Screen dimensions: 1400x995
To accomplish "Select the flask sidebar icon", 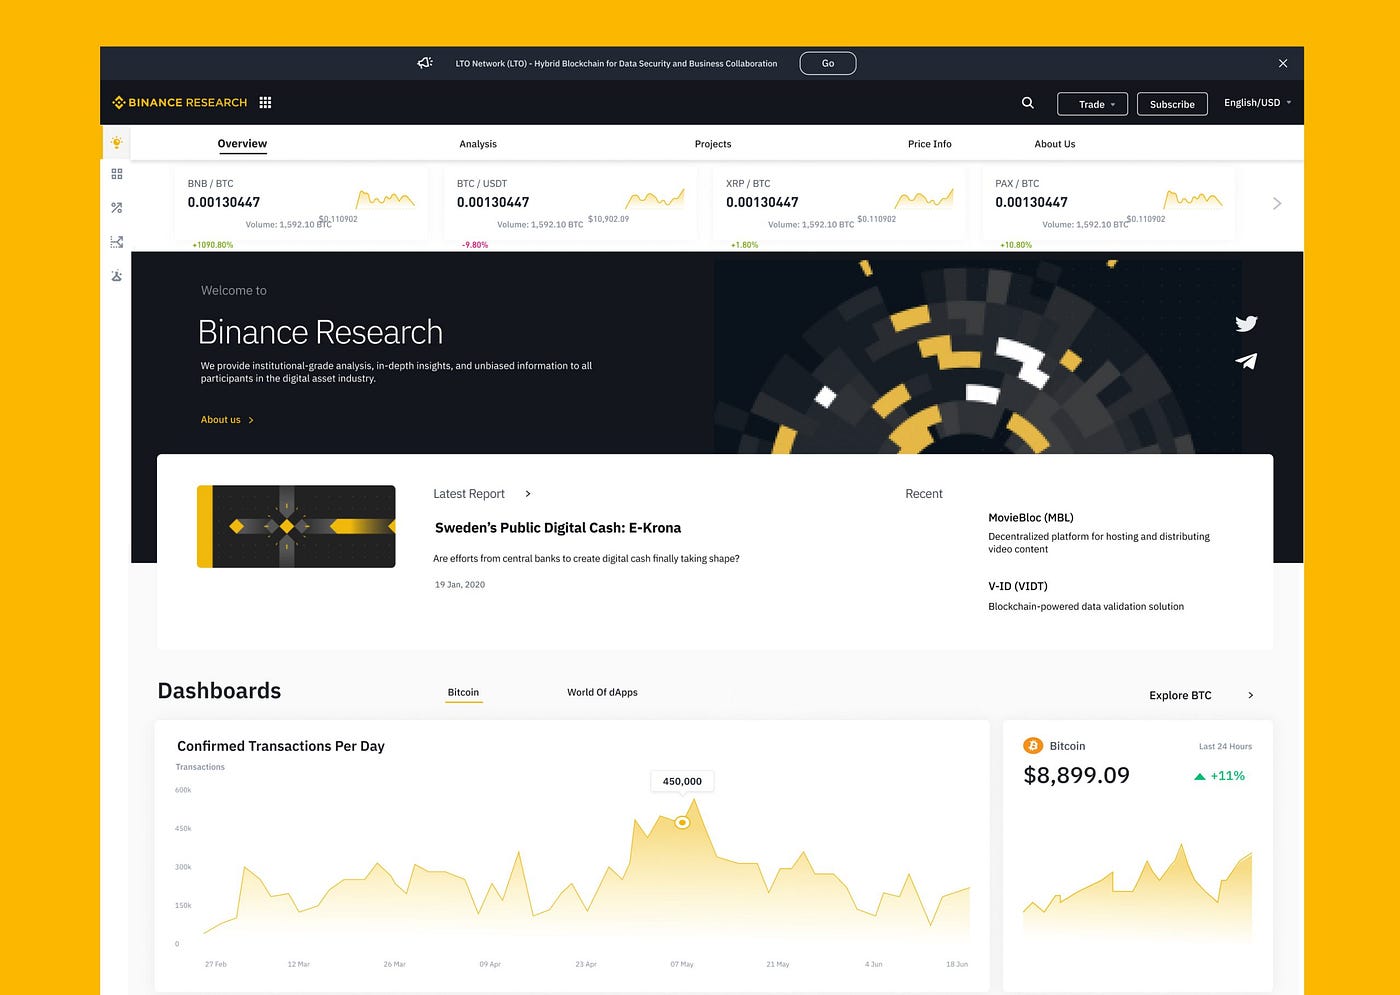I will point(117,276).
